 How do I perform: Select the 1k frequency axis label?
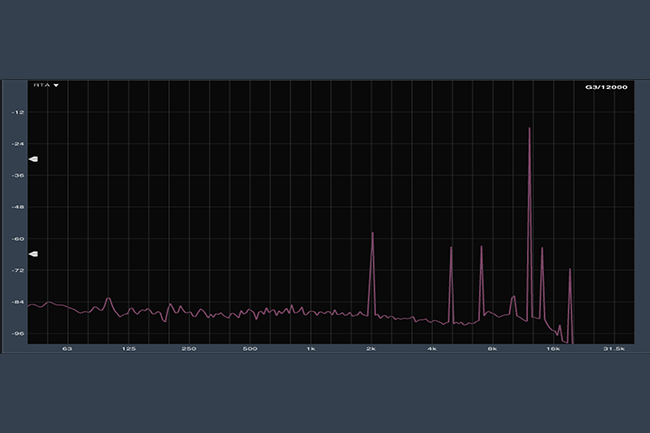pyautogui.click(x=311, y=349)
